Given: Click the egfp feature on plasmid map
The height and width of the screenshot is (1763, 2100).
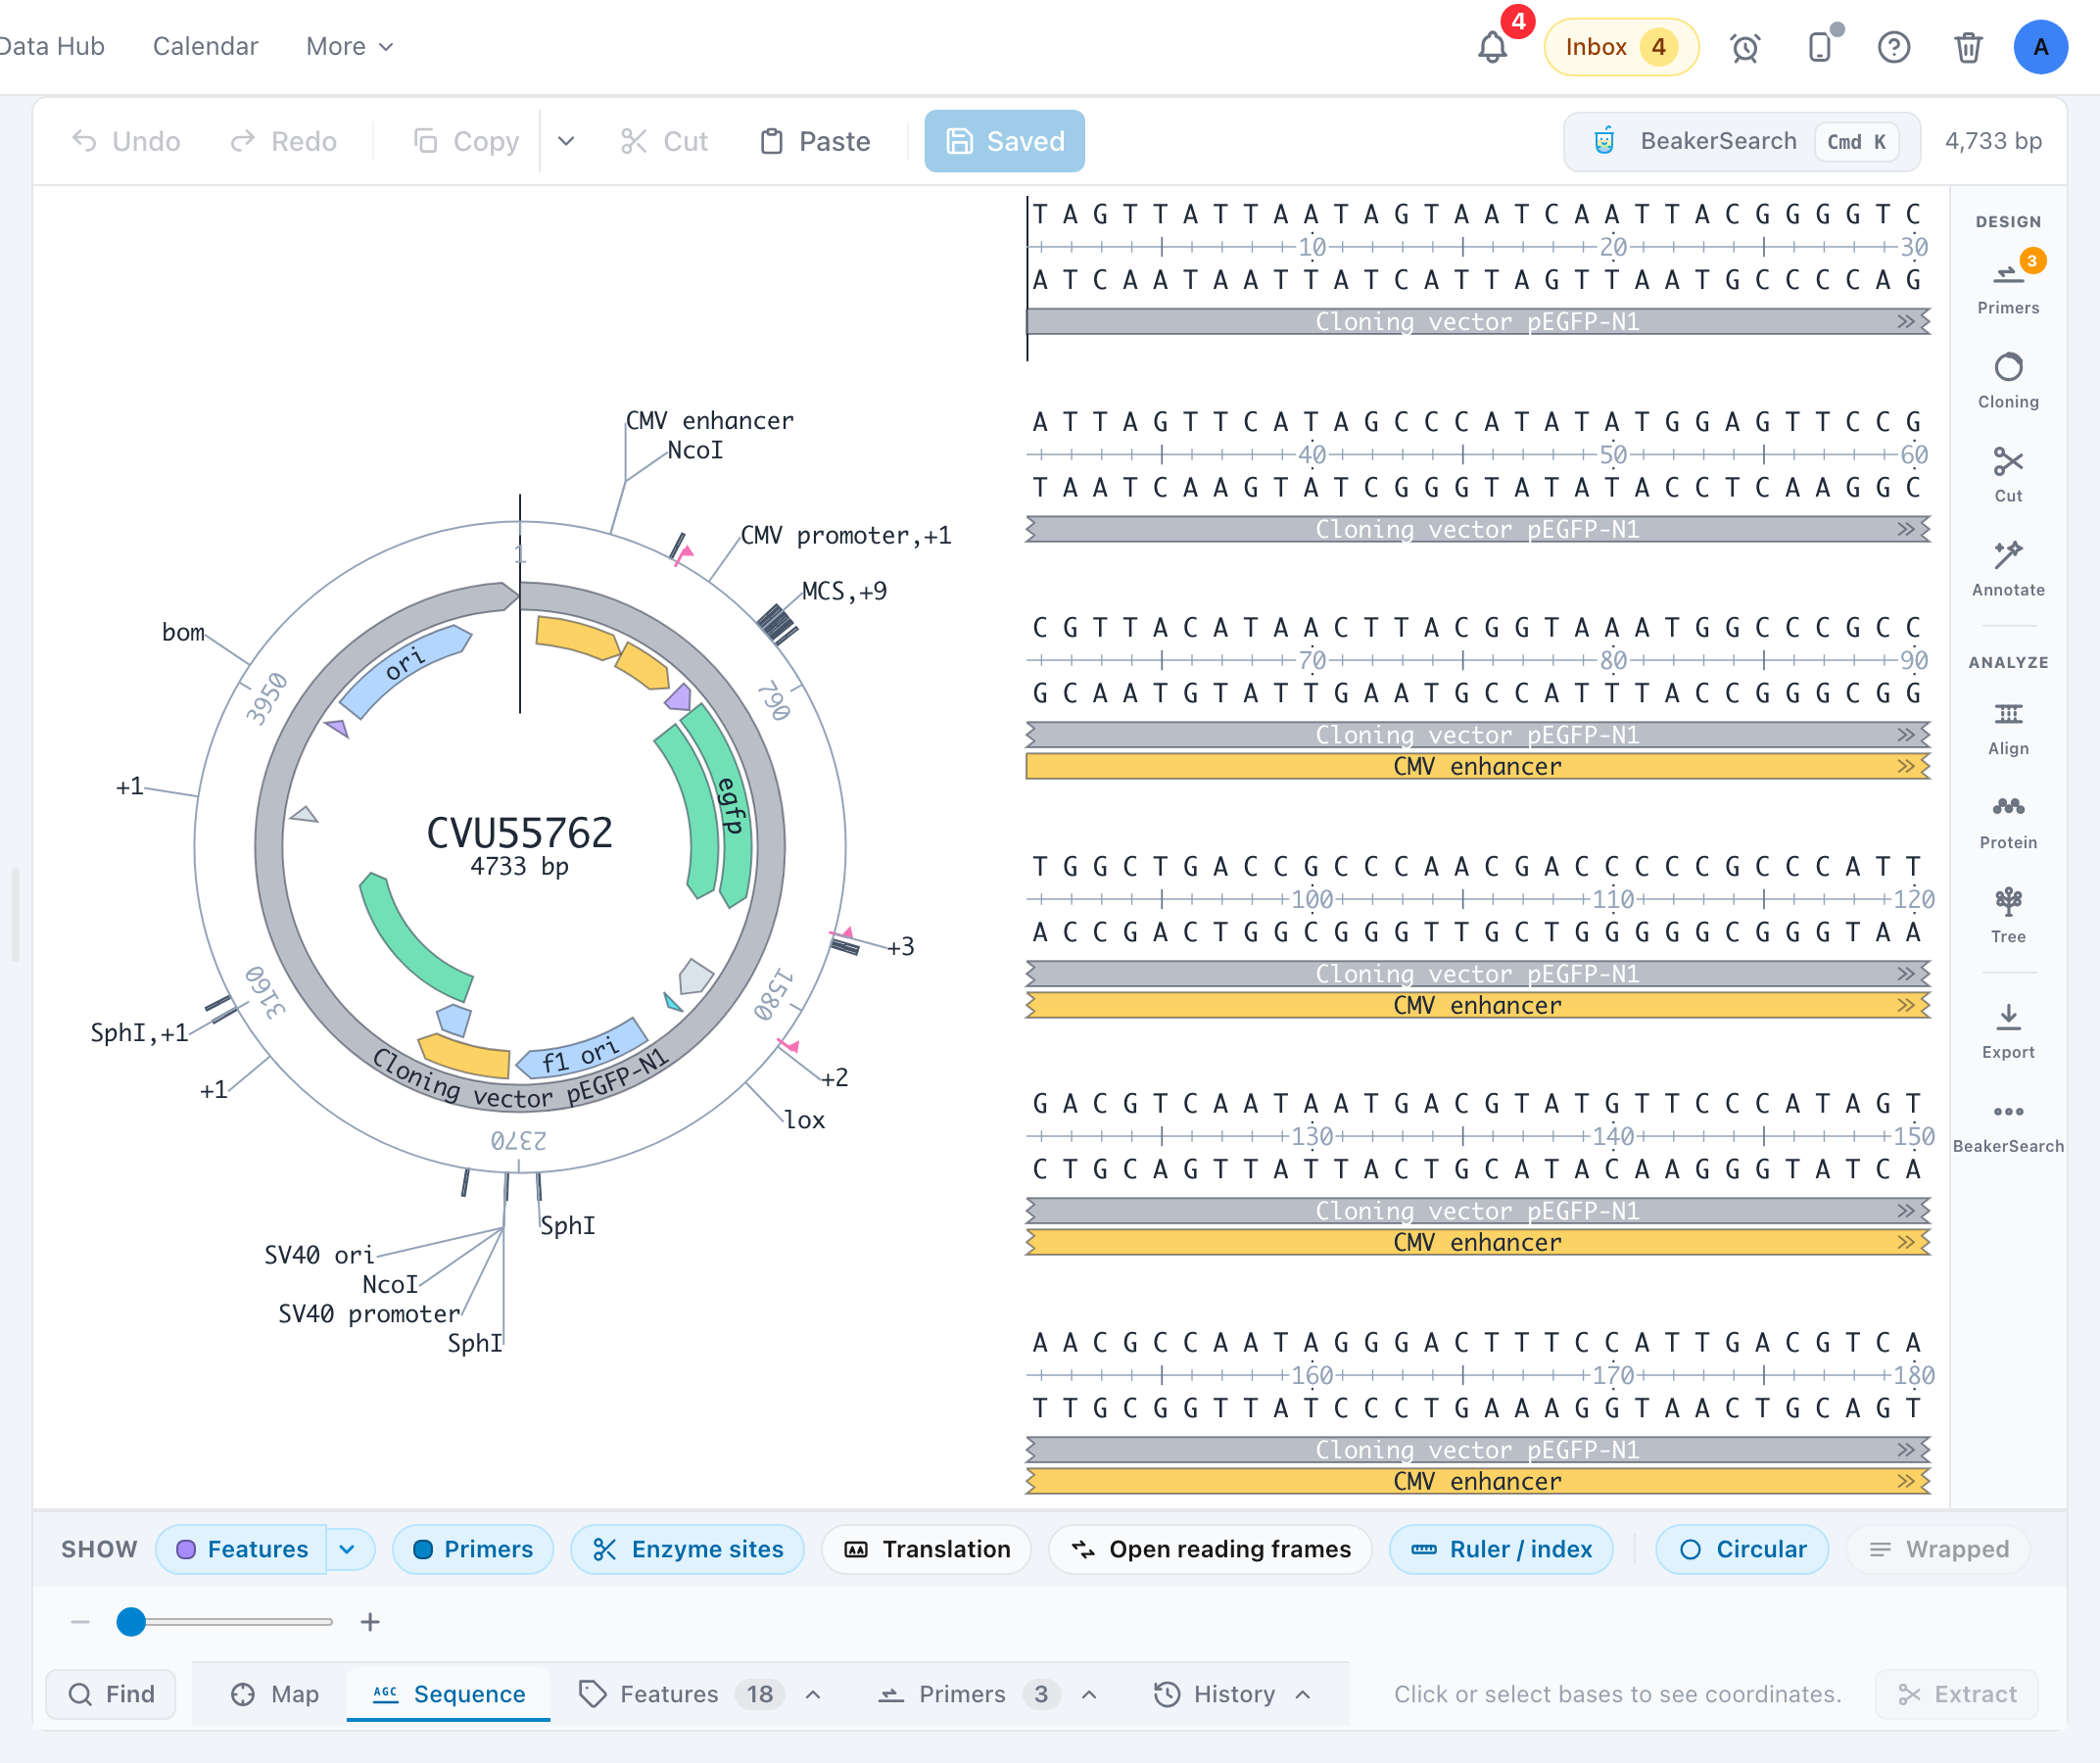Looking at the screenshot, I should click(731, 805).
